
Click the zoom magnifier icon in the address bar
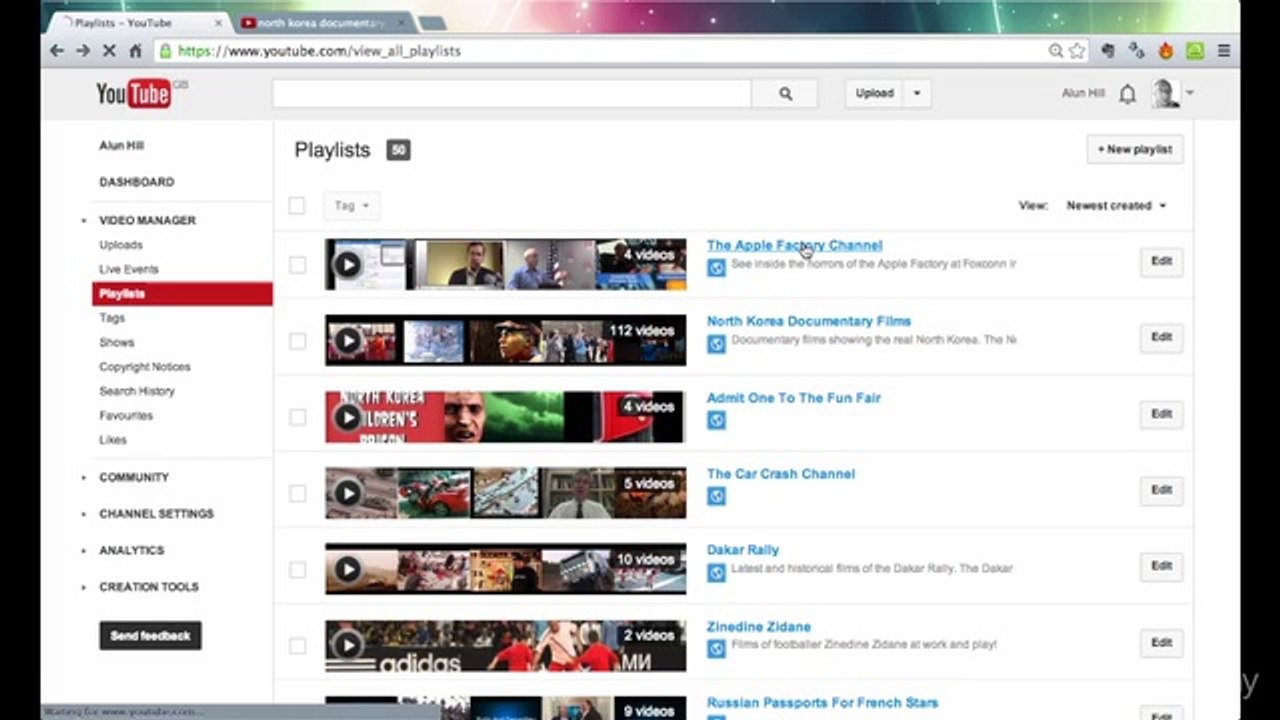[x=1056, y=51]
